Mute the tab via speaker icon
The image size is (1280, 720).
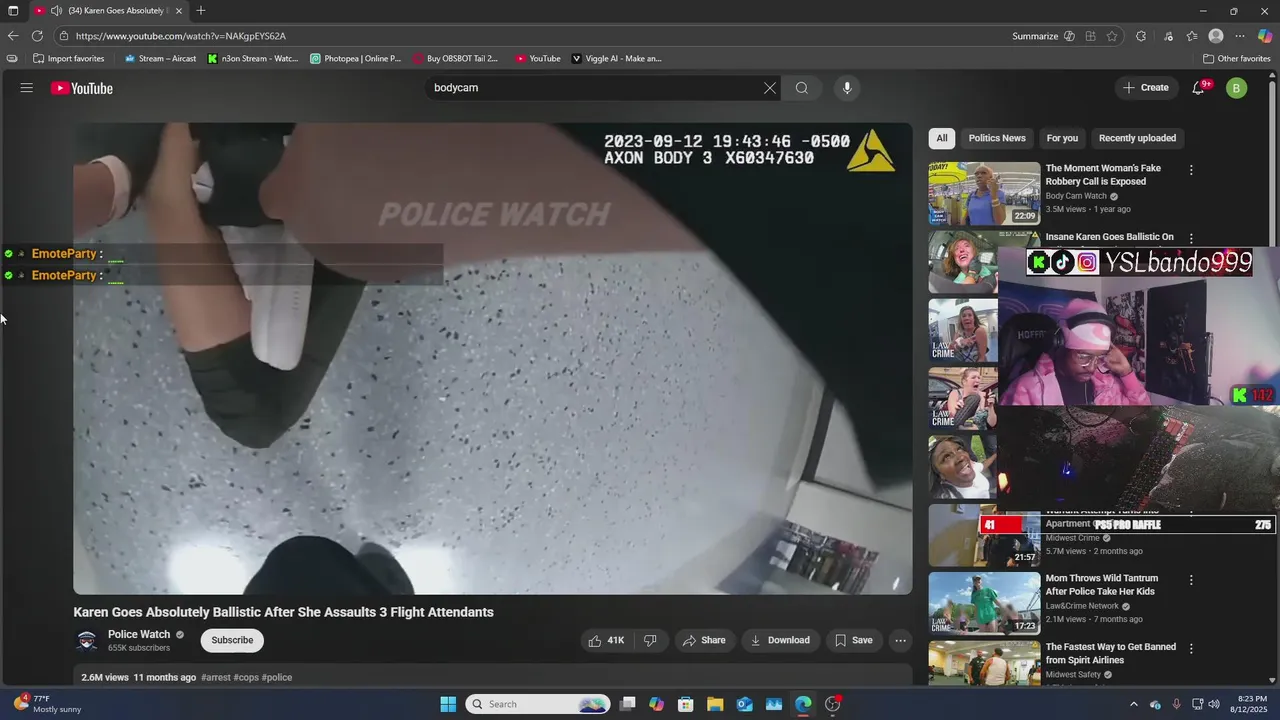(56, 11)
